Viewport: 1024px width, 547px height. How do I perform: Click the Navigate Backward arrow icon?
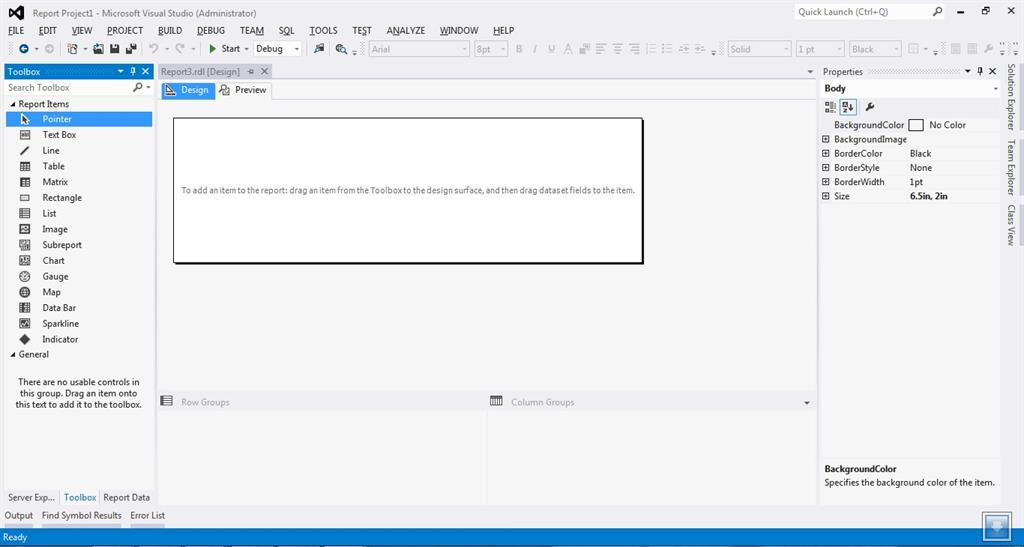24,49
